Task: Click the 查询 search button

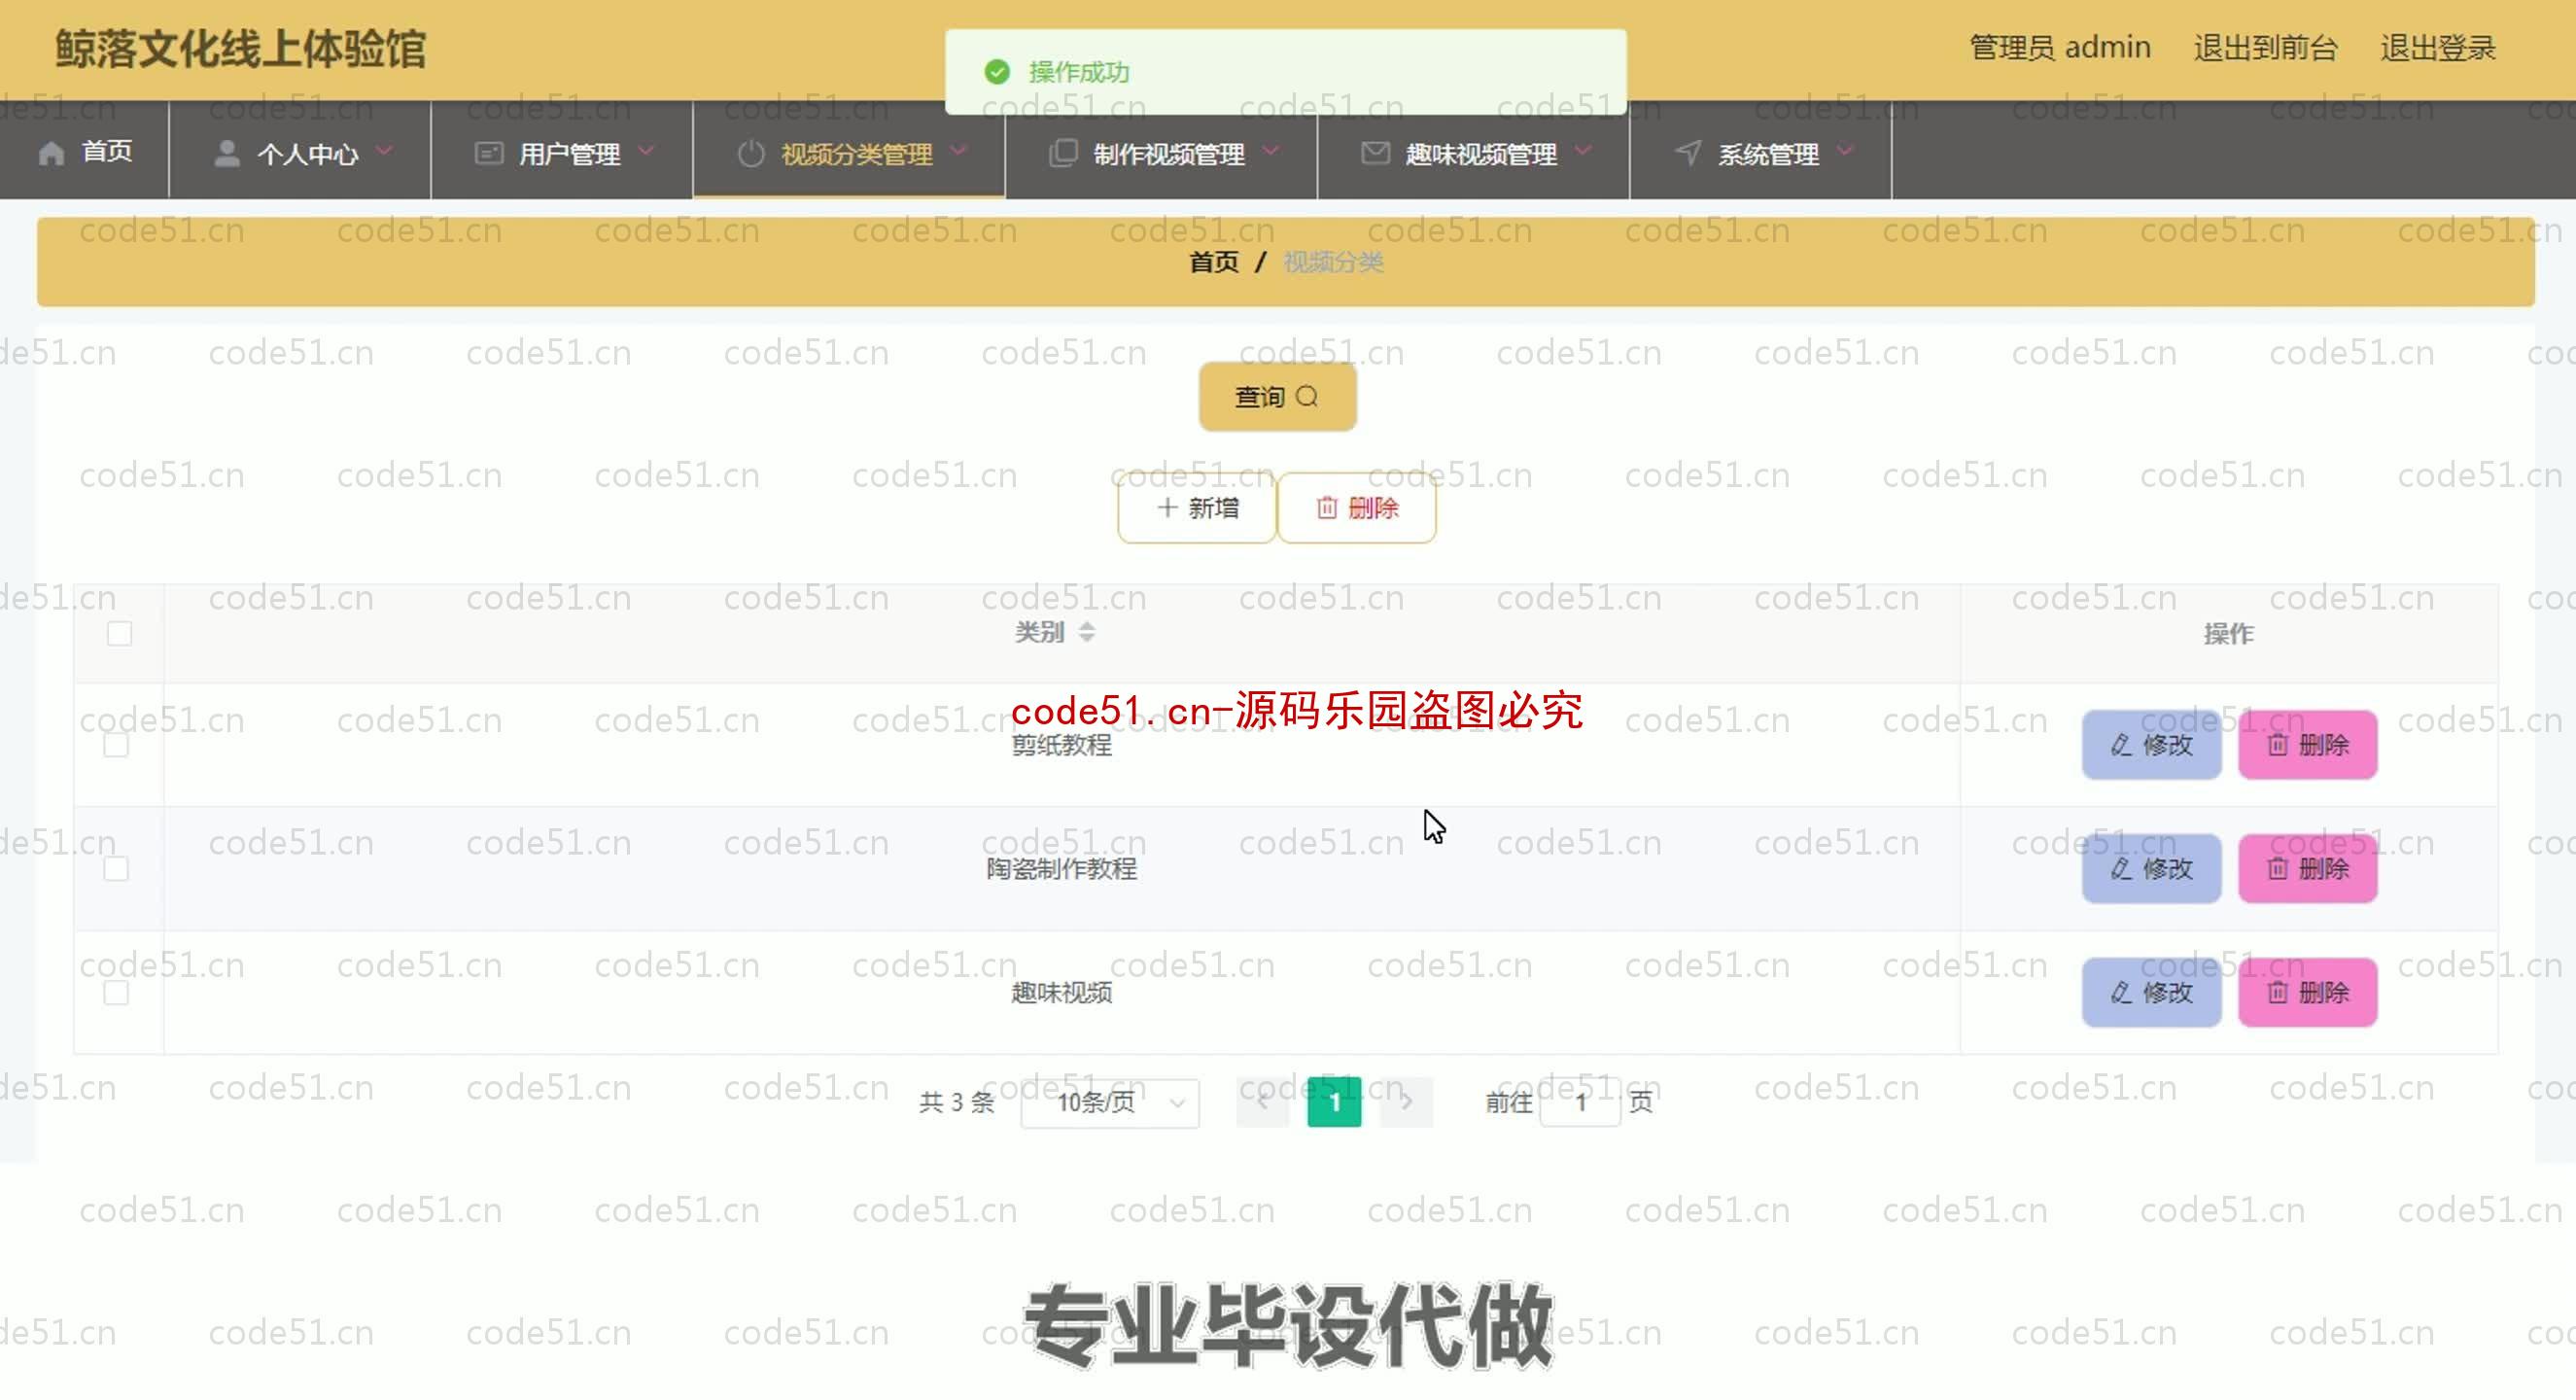Action: tap(1277, 396)
